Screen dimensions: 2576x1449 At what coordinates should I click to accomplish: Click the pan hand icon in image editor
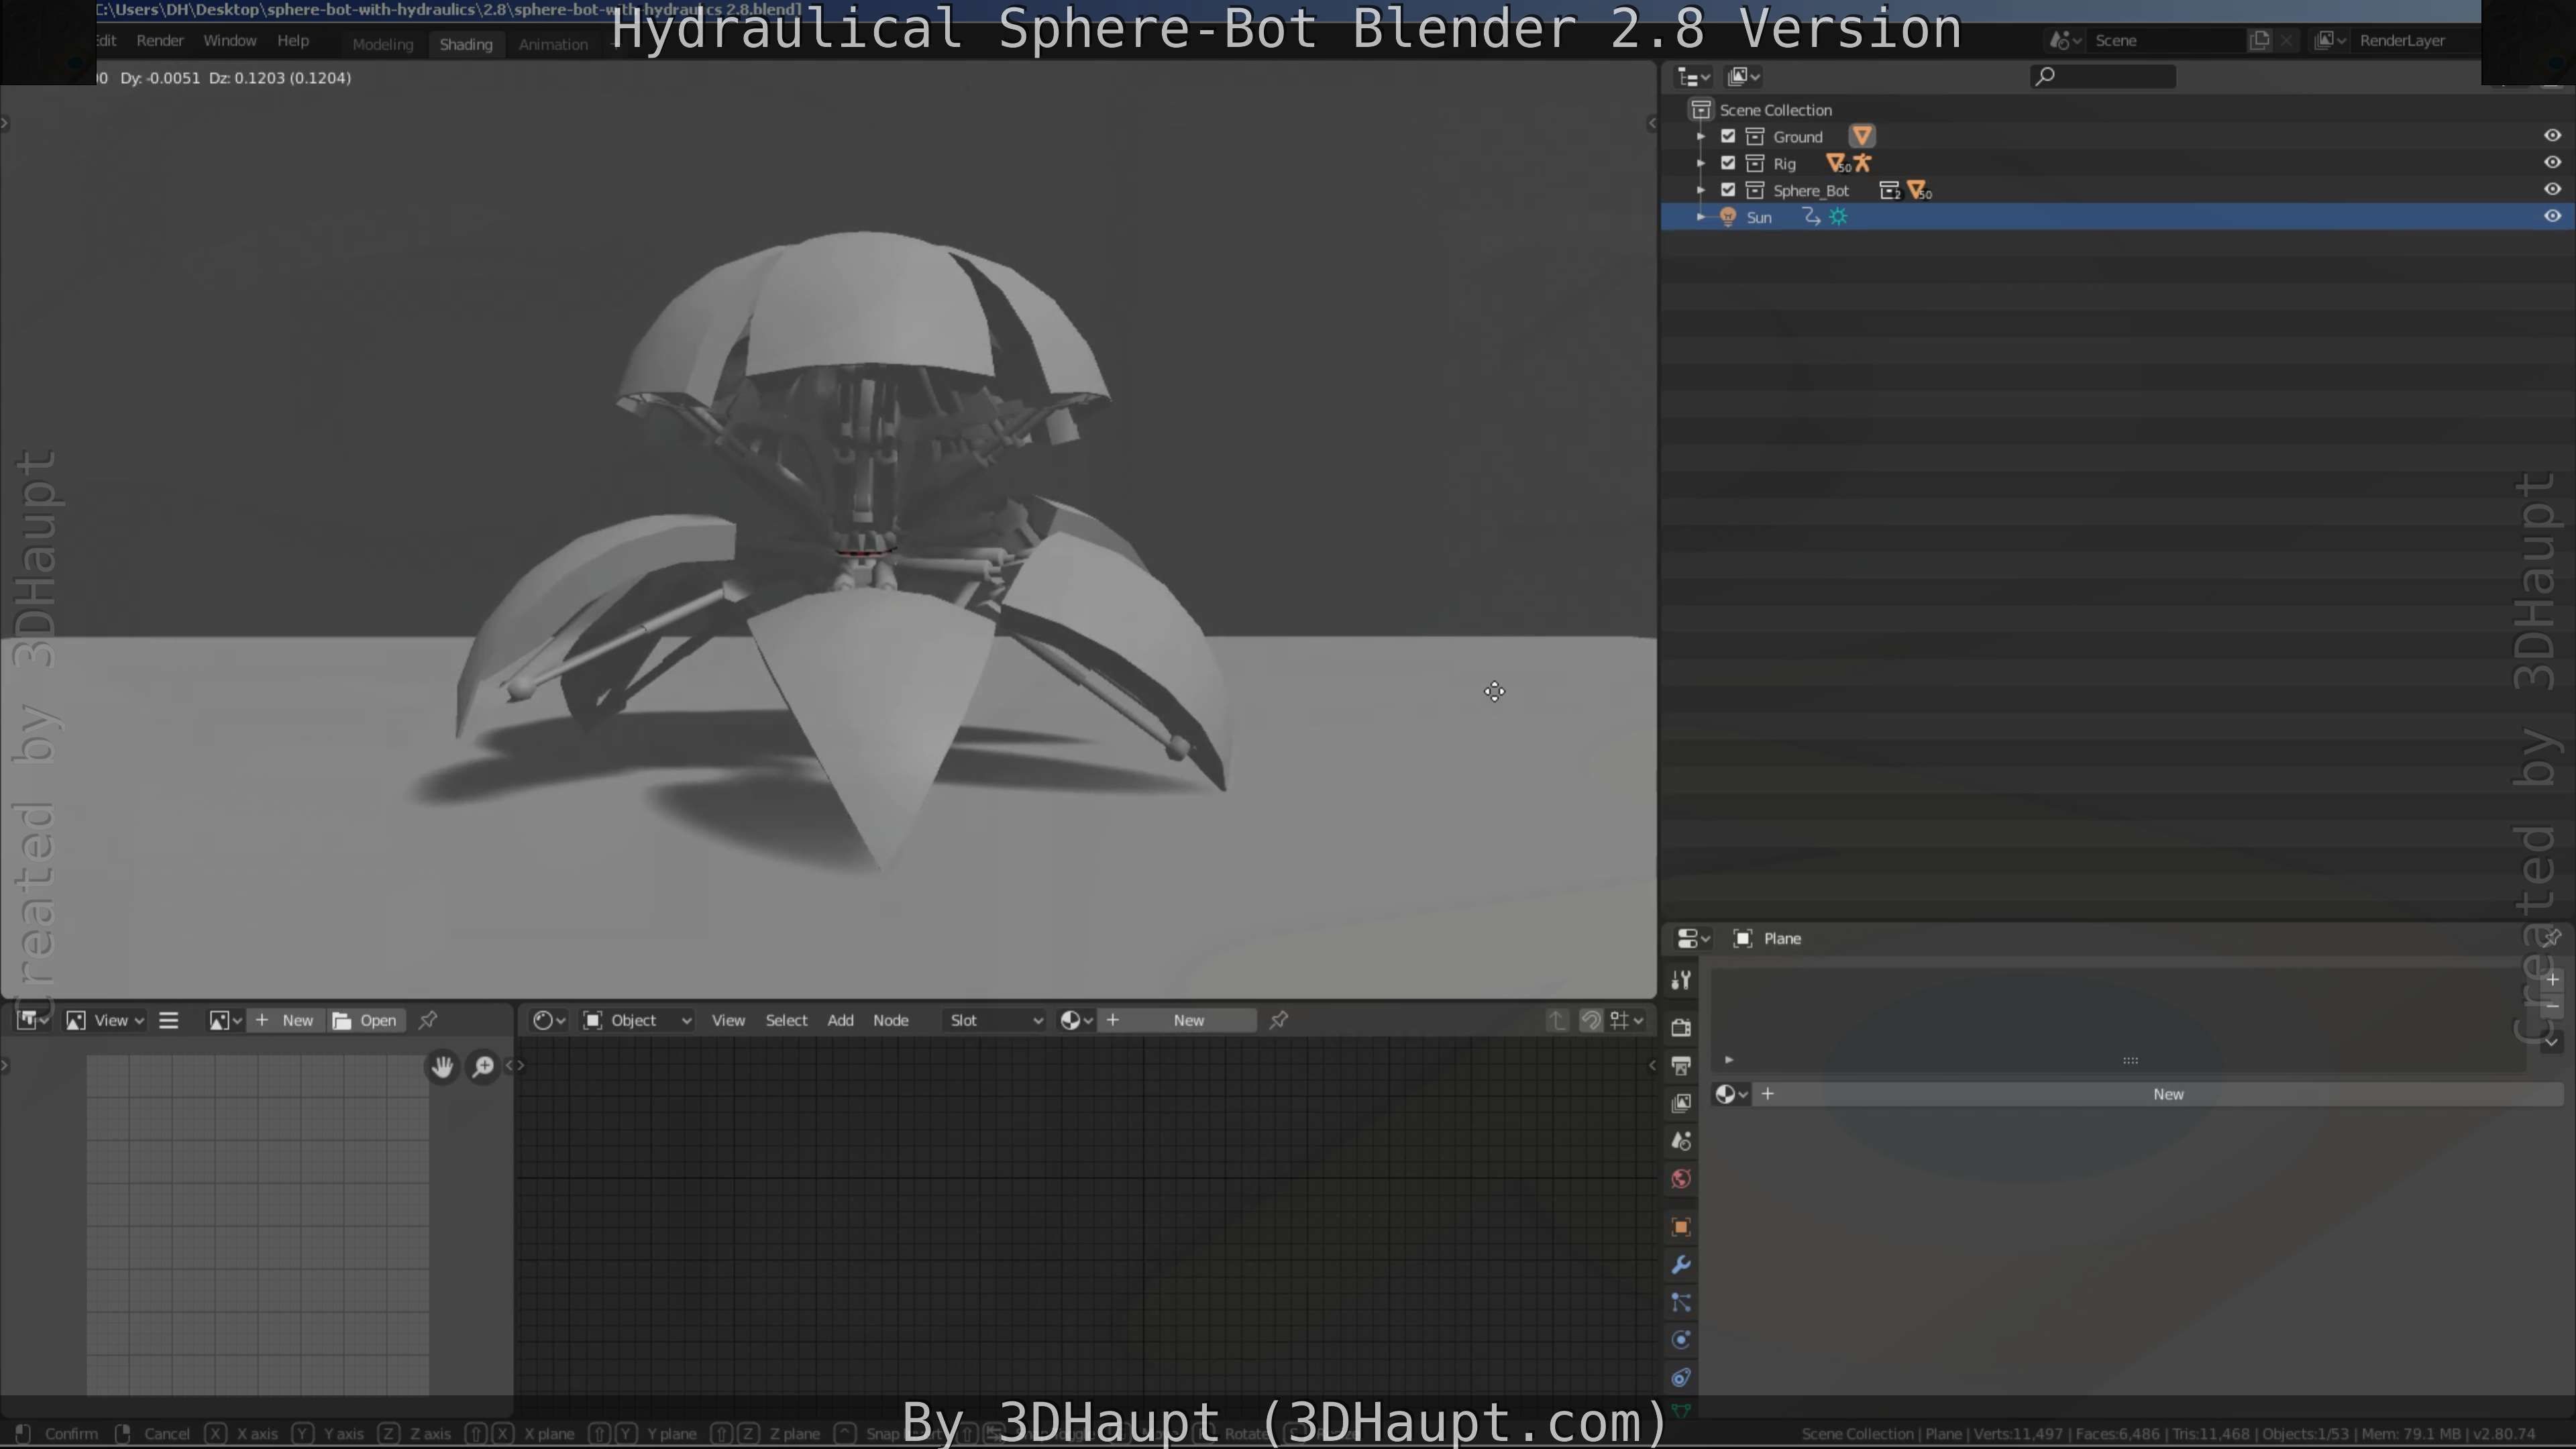(x=443, y=1067)
